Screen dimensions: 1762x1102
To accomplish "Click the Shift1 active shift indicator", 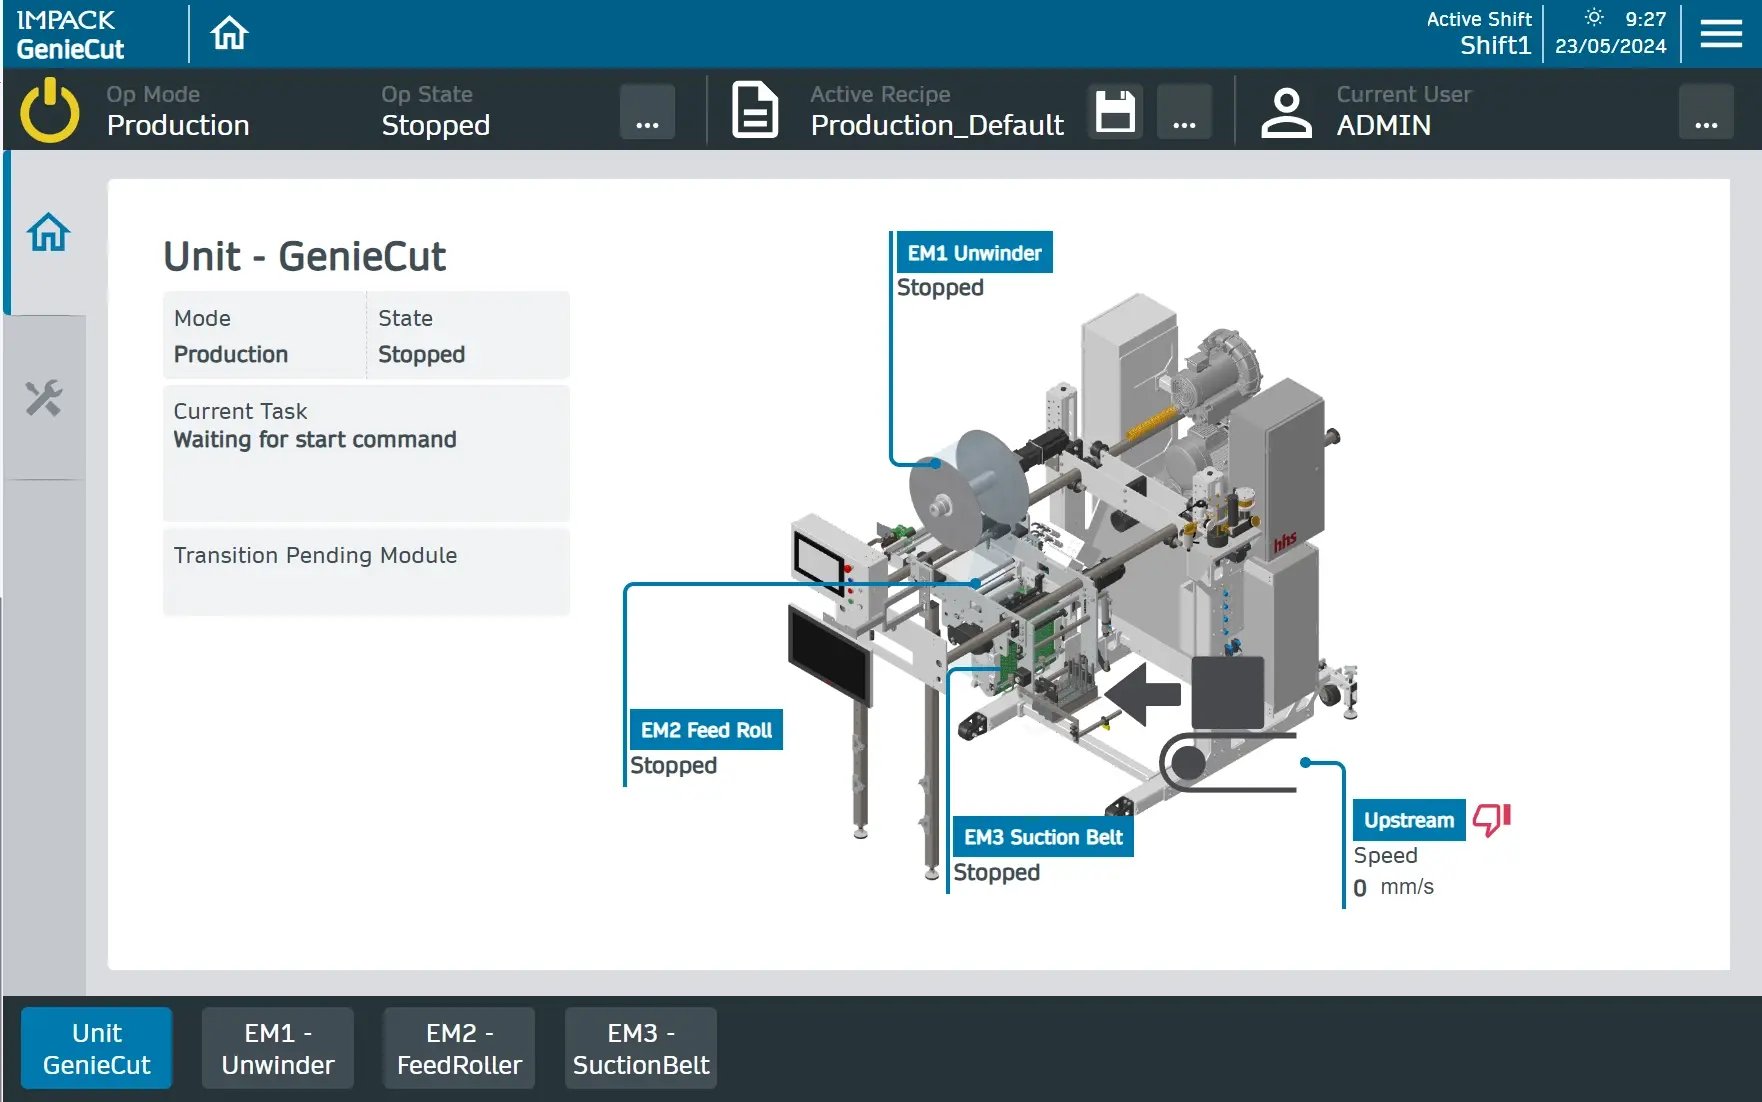I will 1494,44.
